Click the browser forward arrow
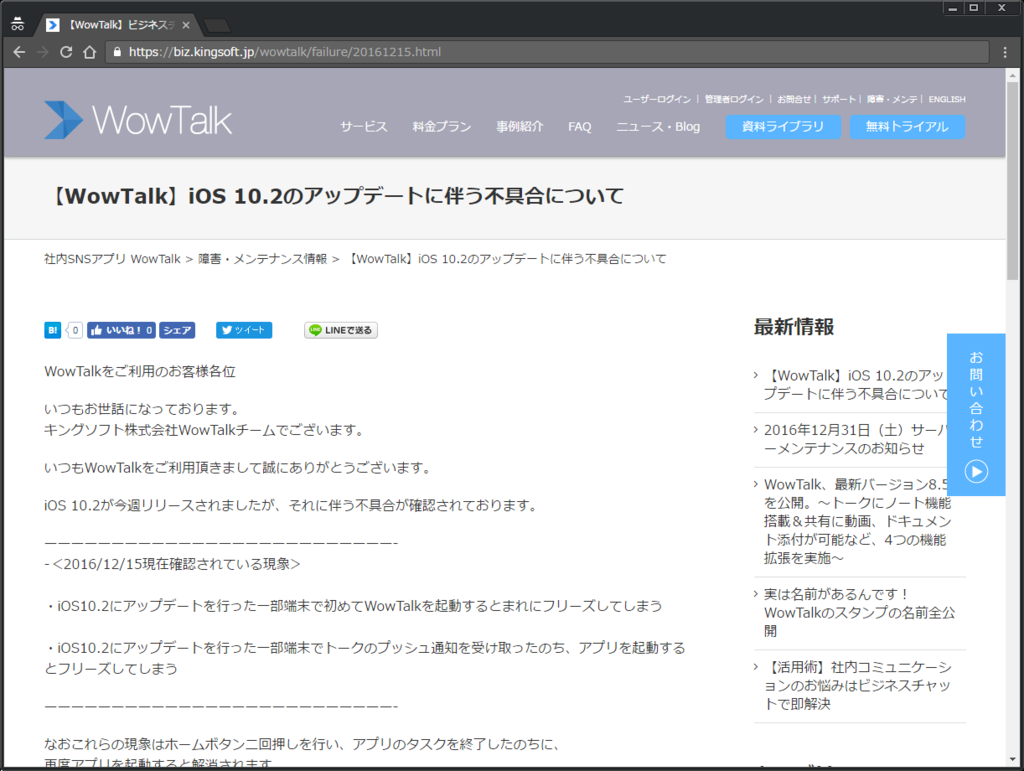Image resolution: width=1024 pixels, height=771 pixels. tap(42, 52)
